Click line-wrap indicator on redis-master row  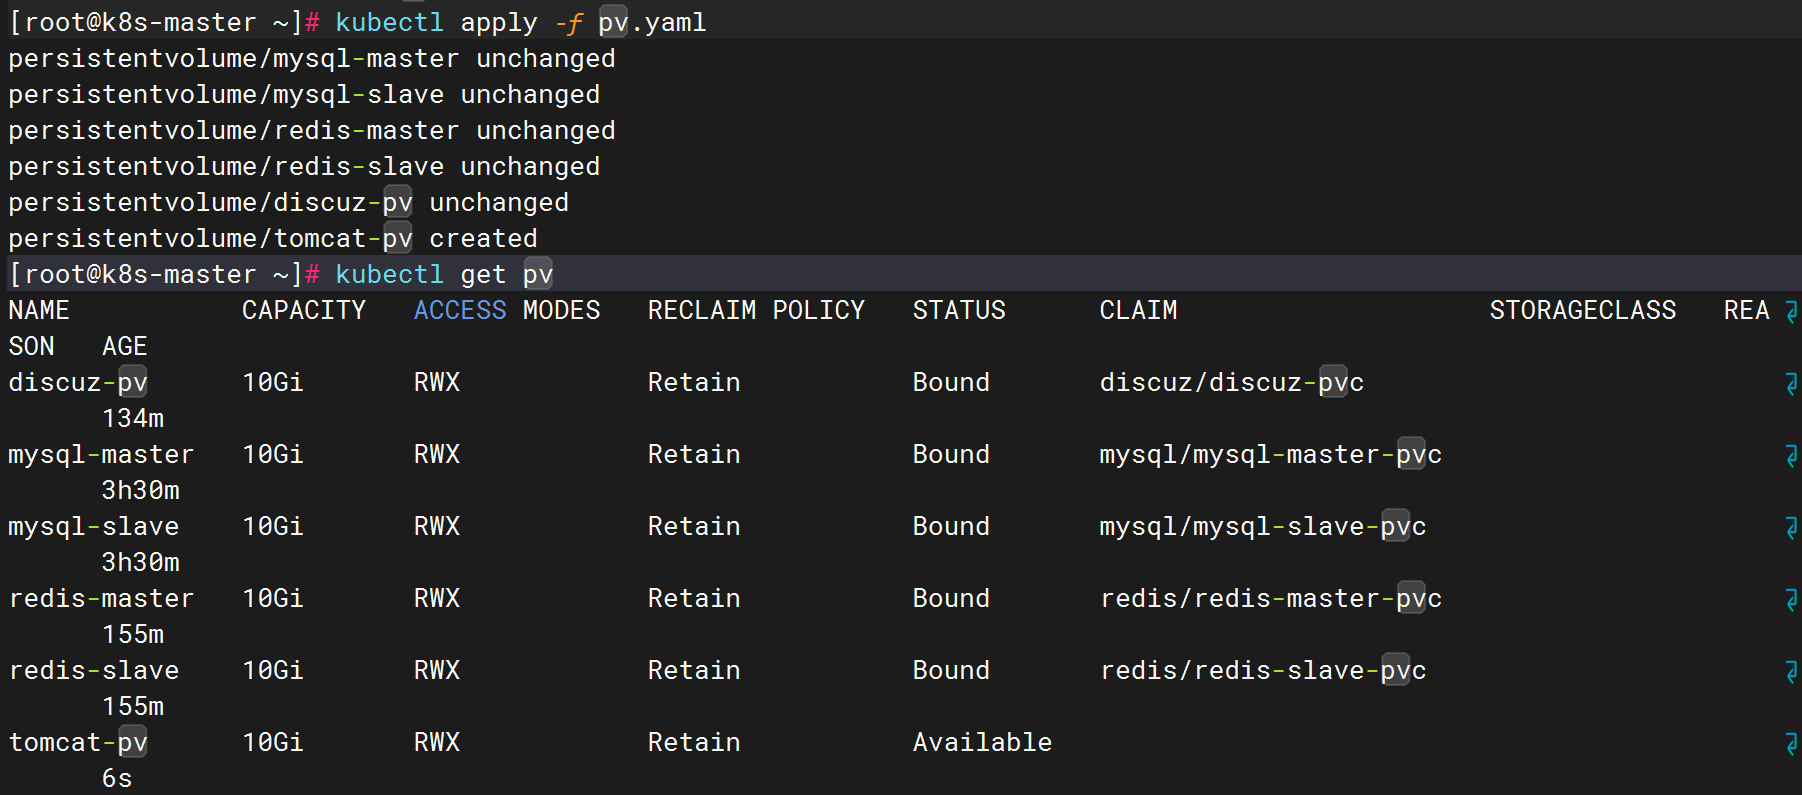[1791, 600]
